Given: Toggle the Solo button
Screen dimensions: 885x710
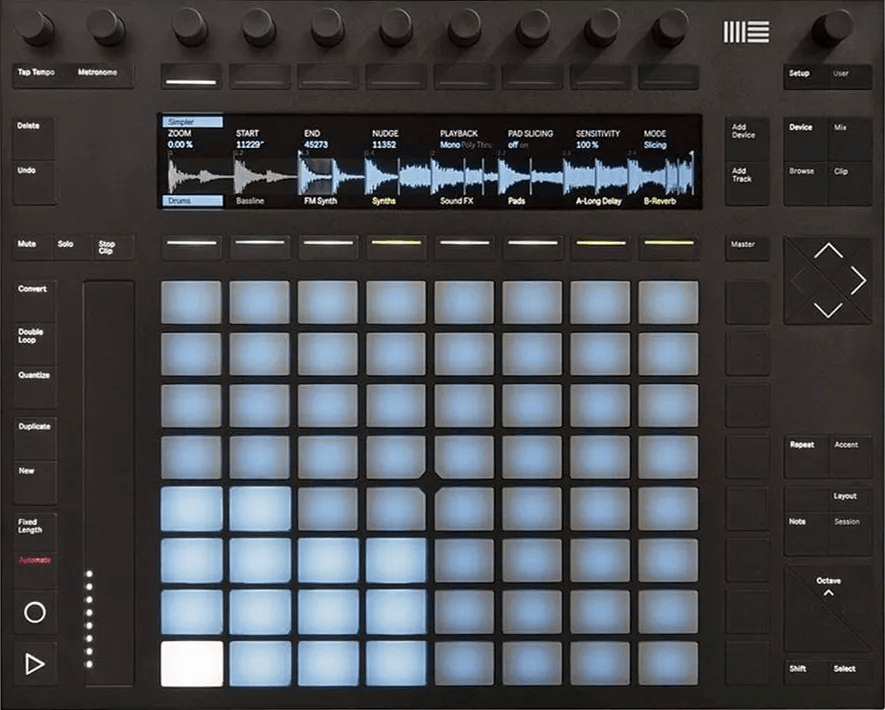Looking at the screenshot, I should [68, 246].
